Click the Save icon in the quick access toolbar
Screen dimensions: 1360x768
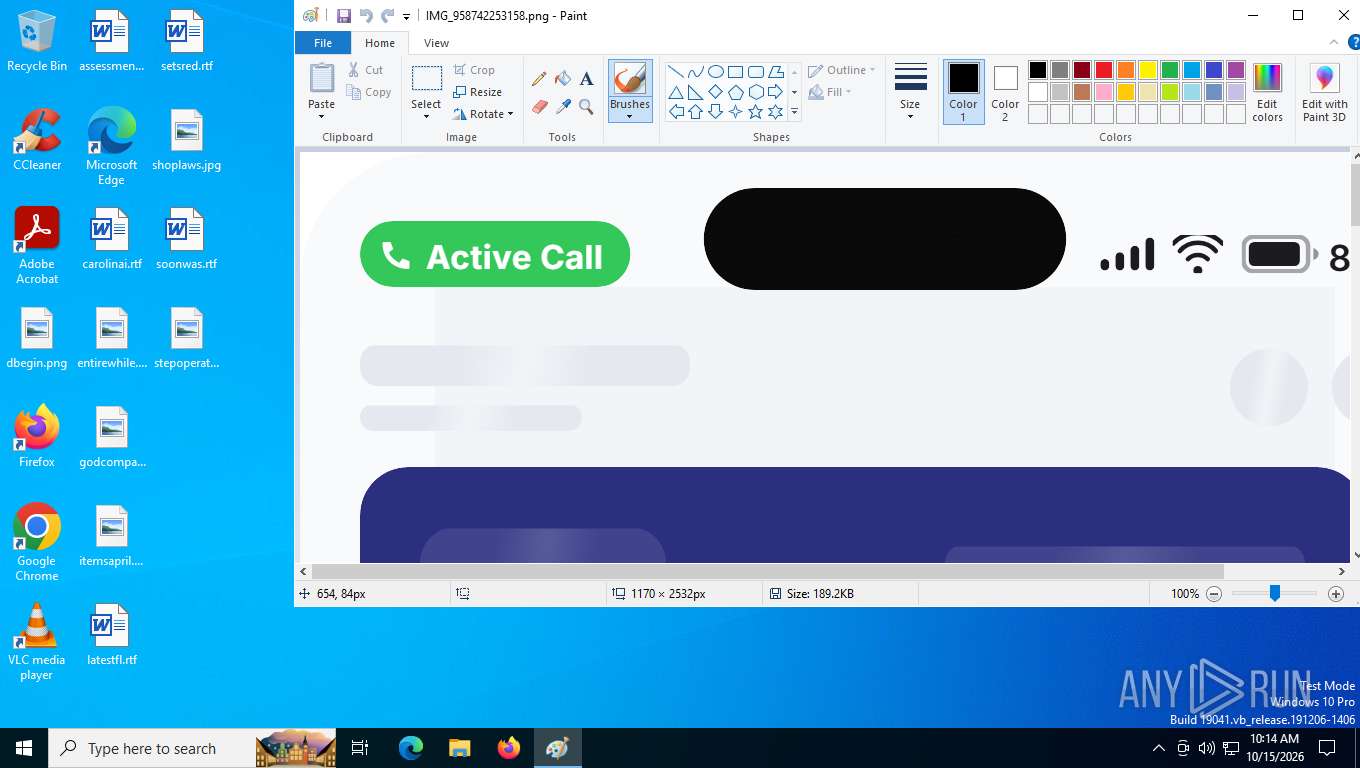[344, 15]
